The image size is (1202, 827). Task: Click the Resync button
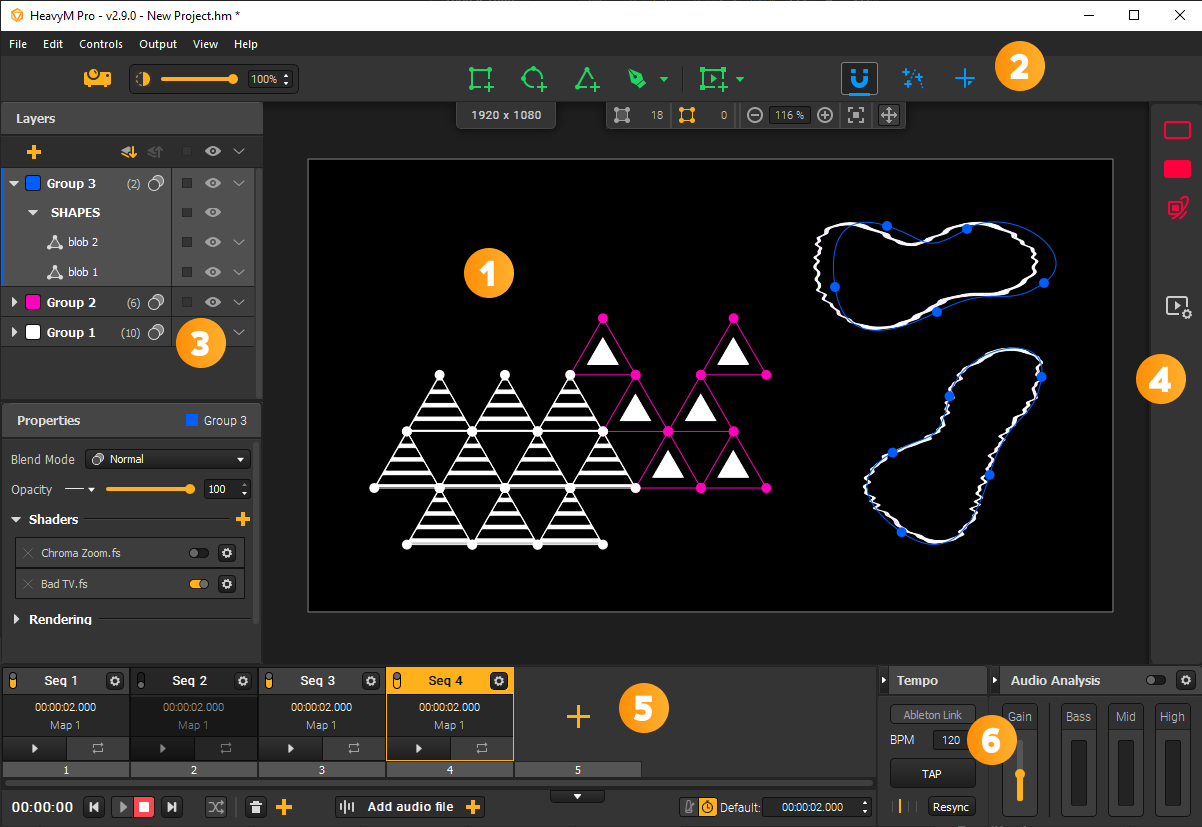point(951,807)
